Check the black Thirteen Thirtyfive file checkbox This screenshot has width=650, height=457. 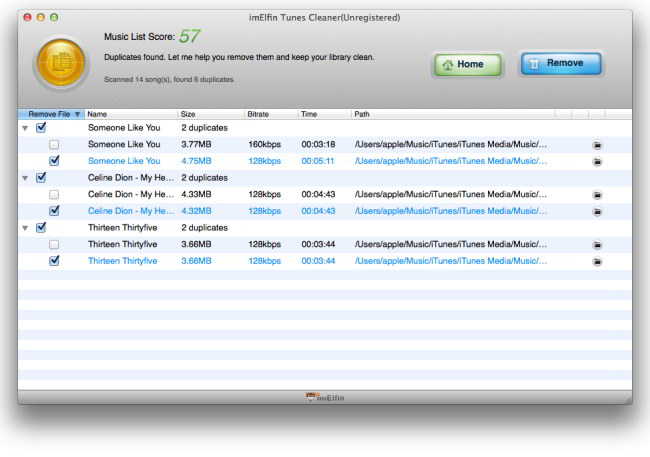(54, 244)
